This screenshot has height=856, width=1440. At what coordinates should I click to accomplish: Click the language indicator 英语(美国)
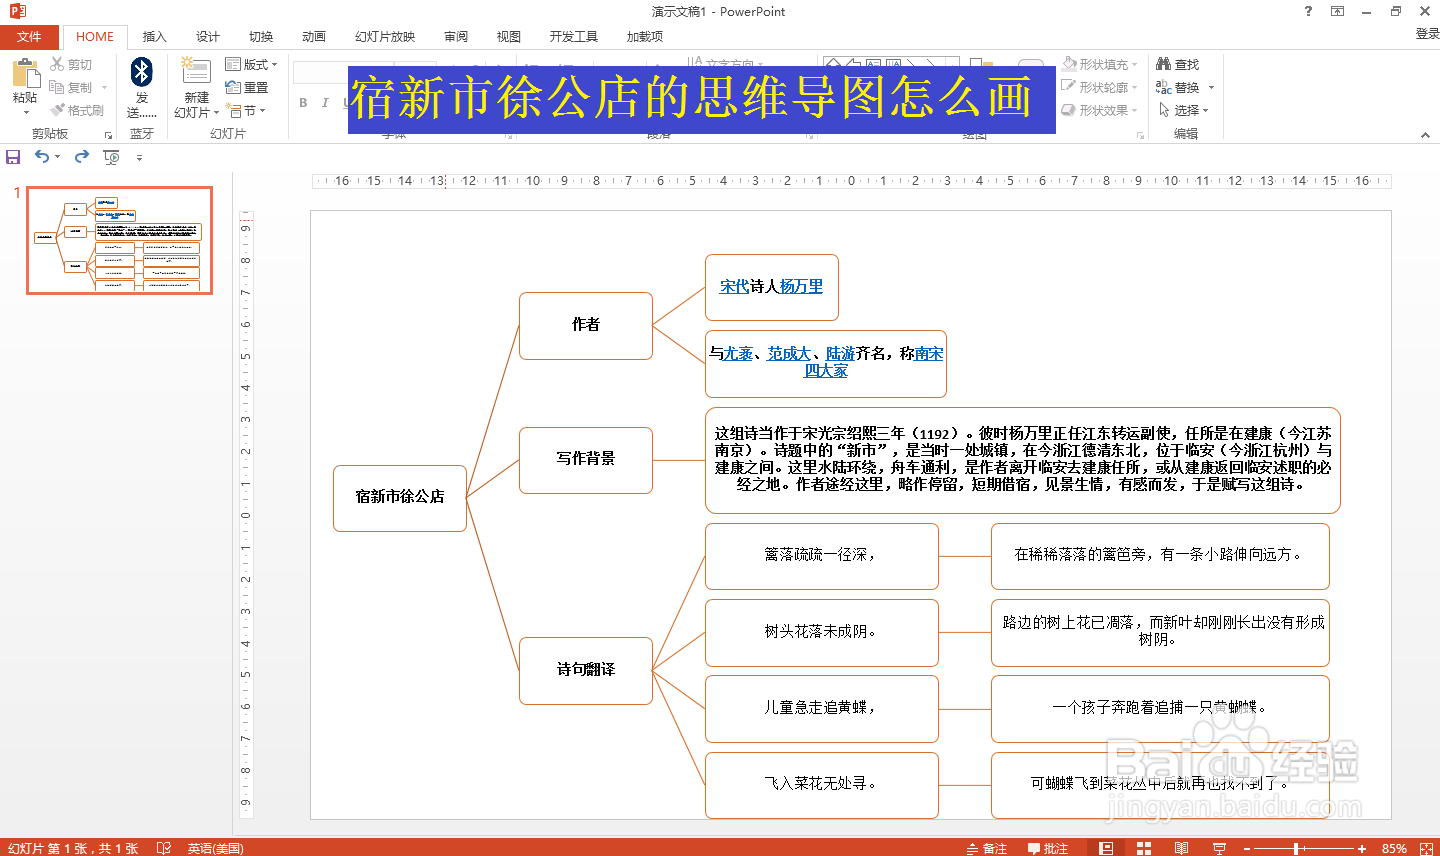[x=215, y=848]
